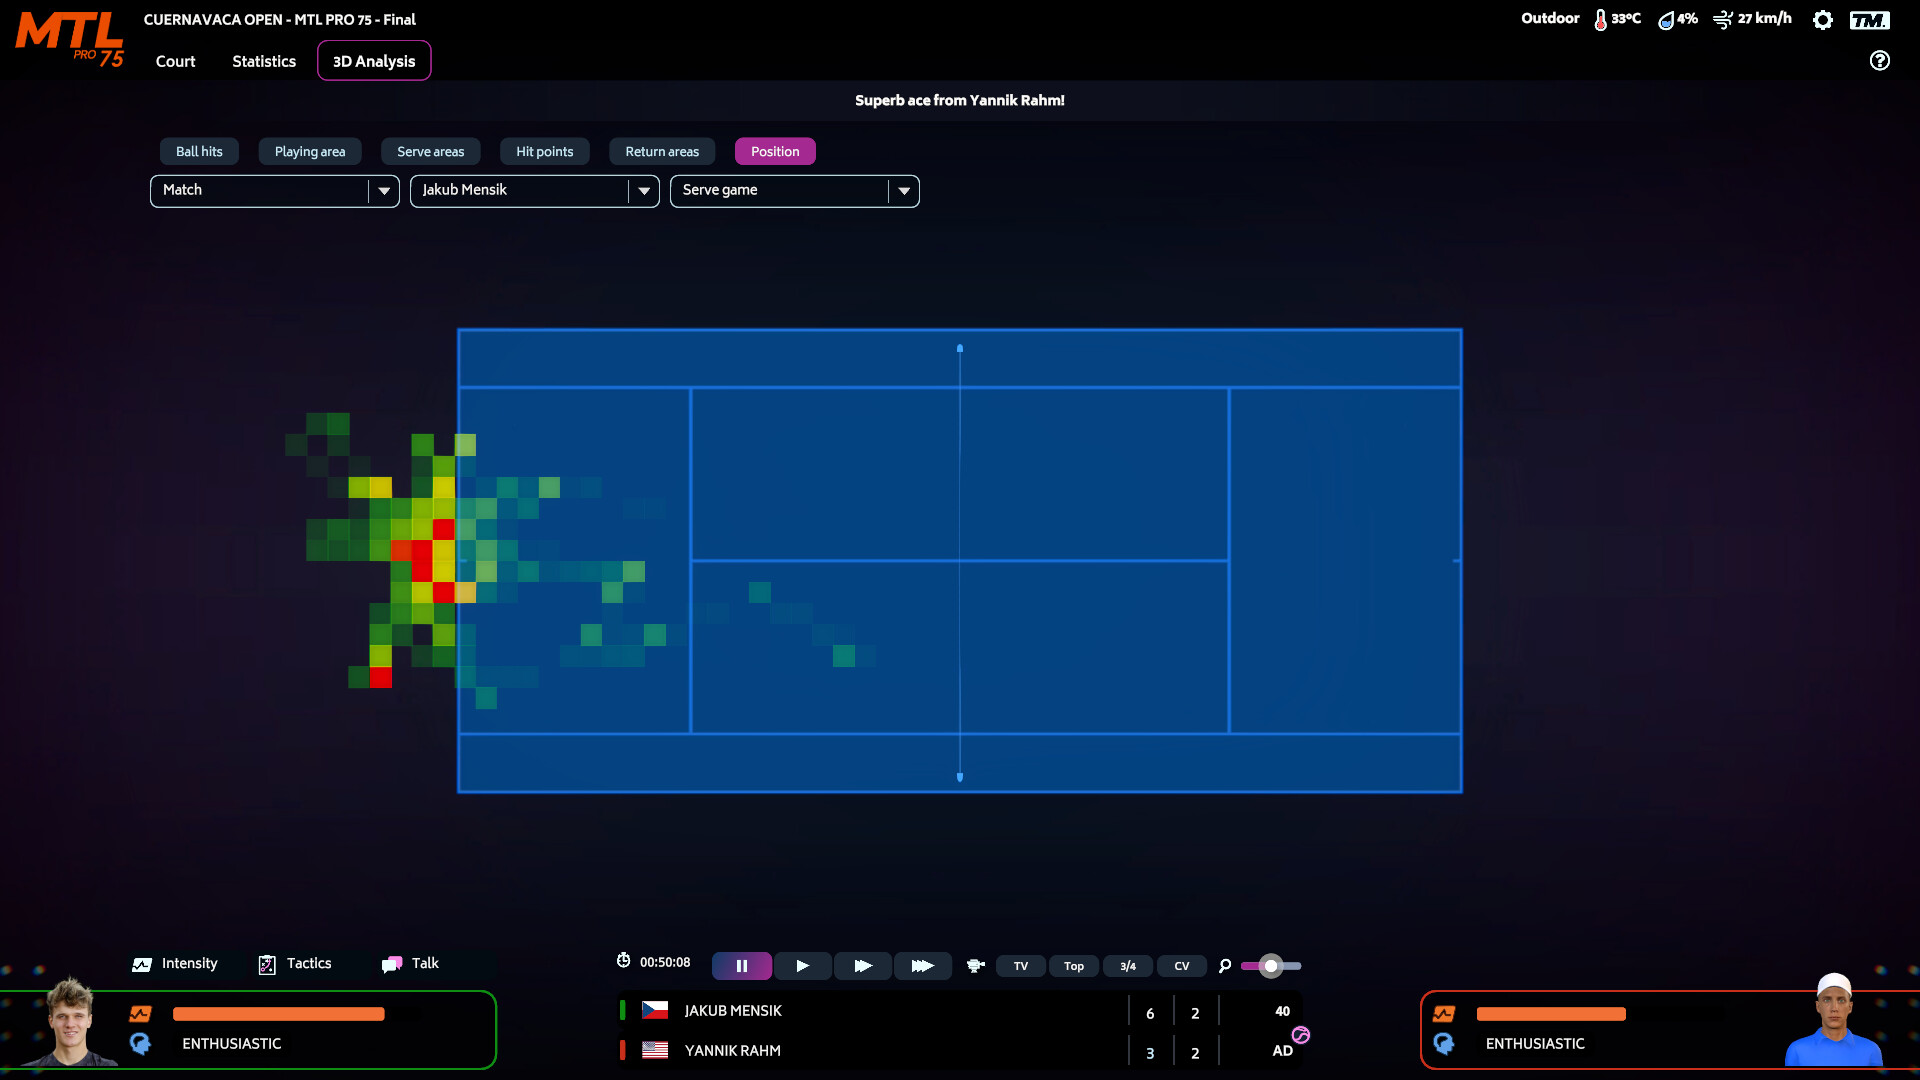Click the stopwatch icon beside the match timer
The width and height of the screenshot is (1920, 1080).
point(622,961)
